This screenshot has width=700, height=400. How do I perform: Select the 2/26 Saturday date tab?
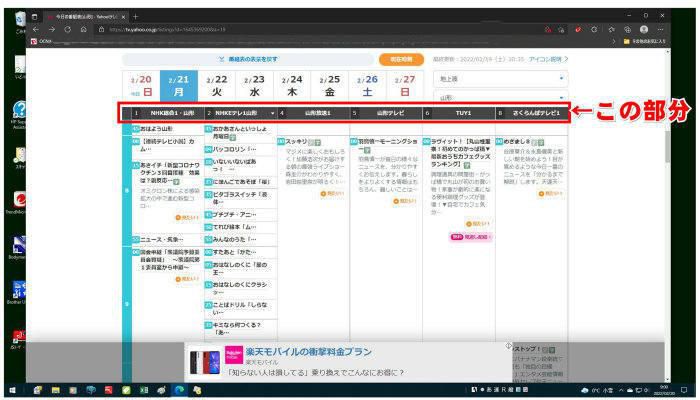(367, 85)
